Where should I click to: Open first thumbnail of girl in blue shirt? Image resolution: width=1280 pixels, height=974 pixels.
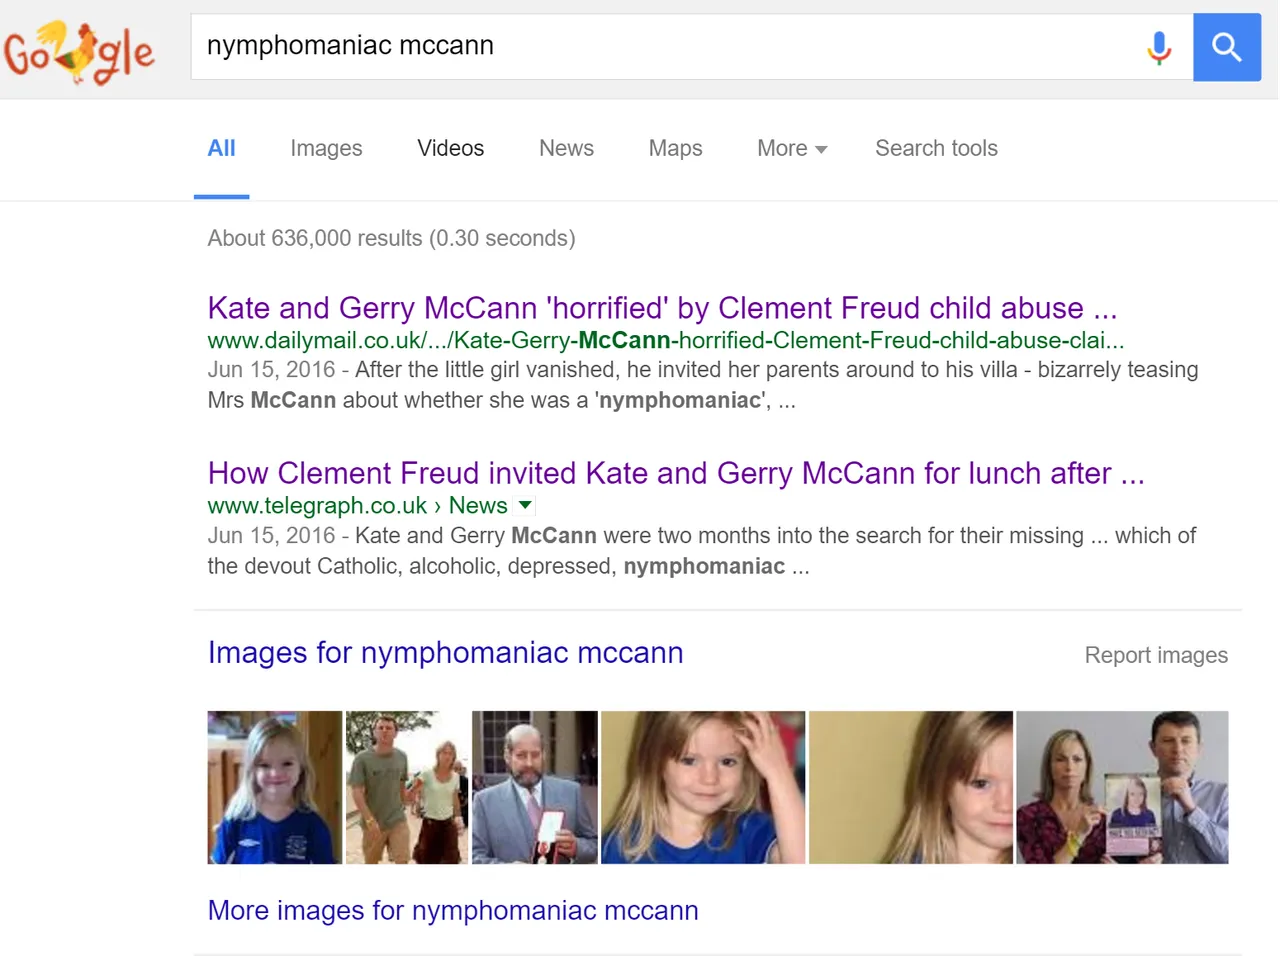(274, 787)
